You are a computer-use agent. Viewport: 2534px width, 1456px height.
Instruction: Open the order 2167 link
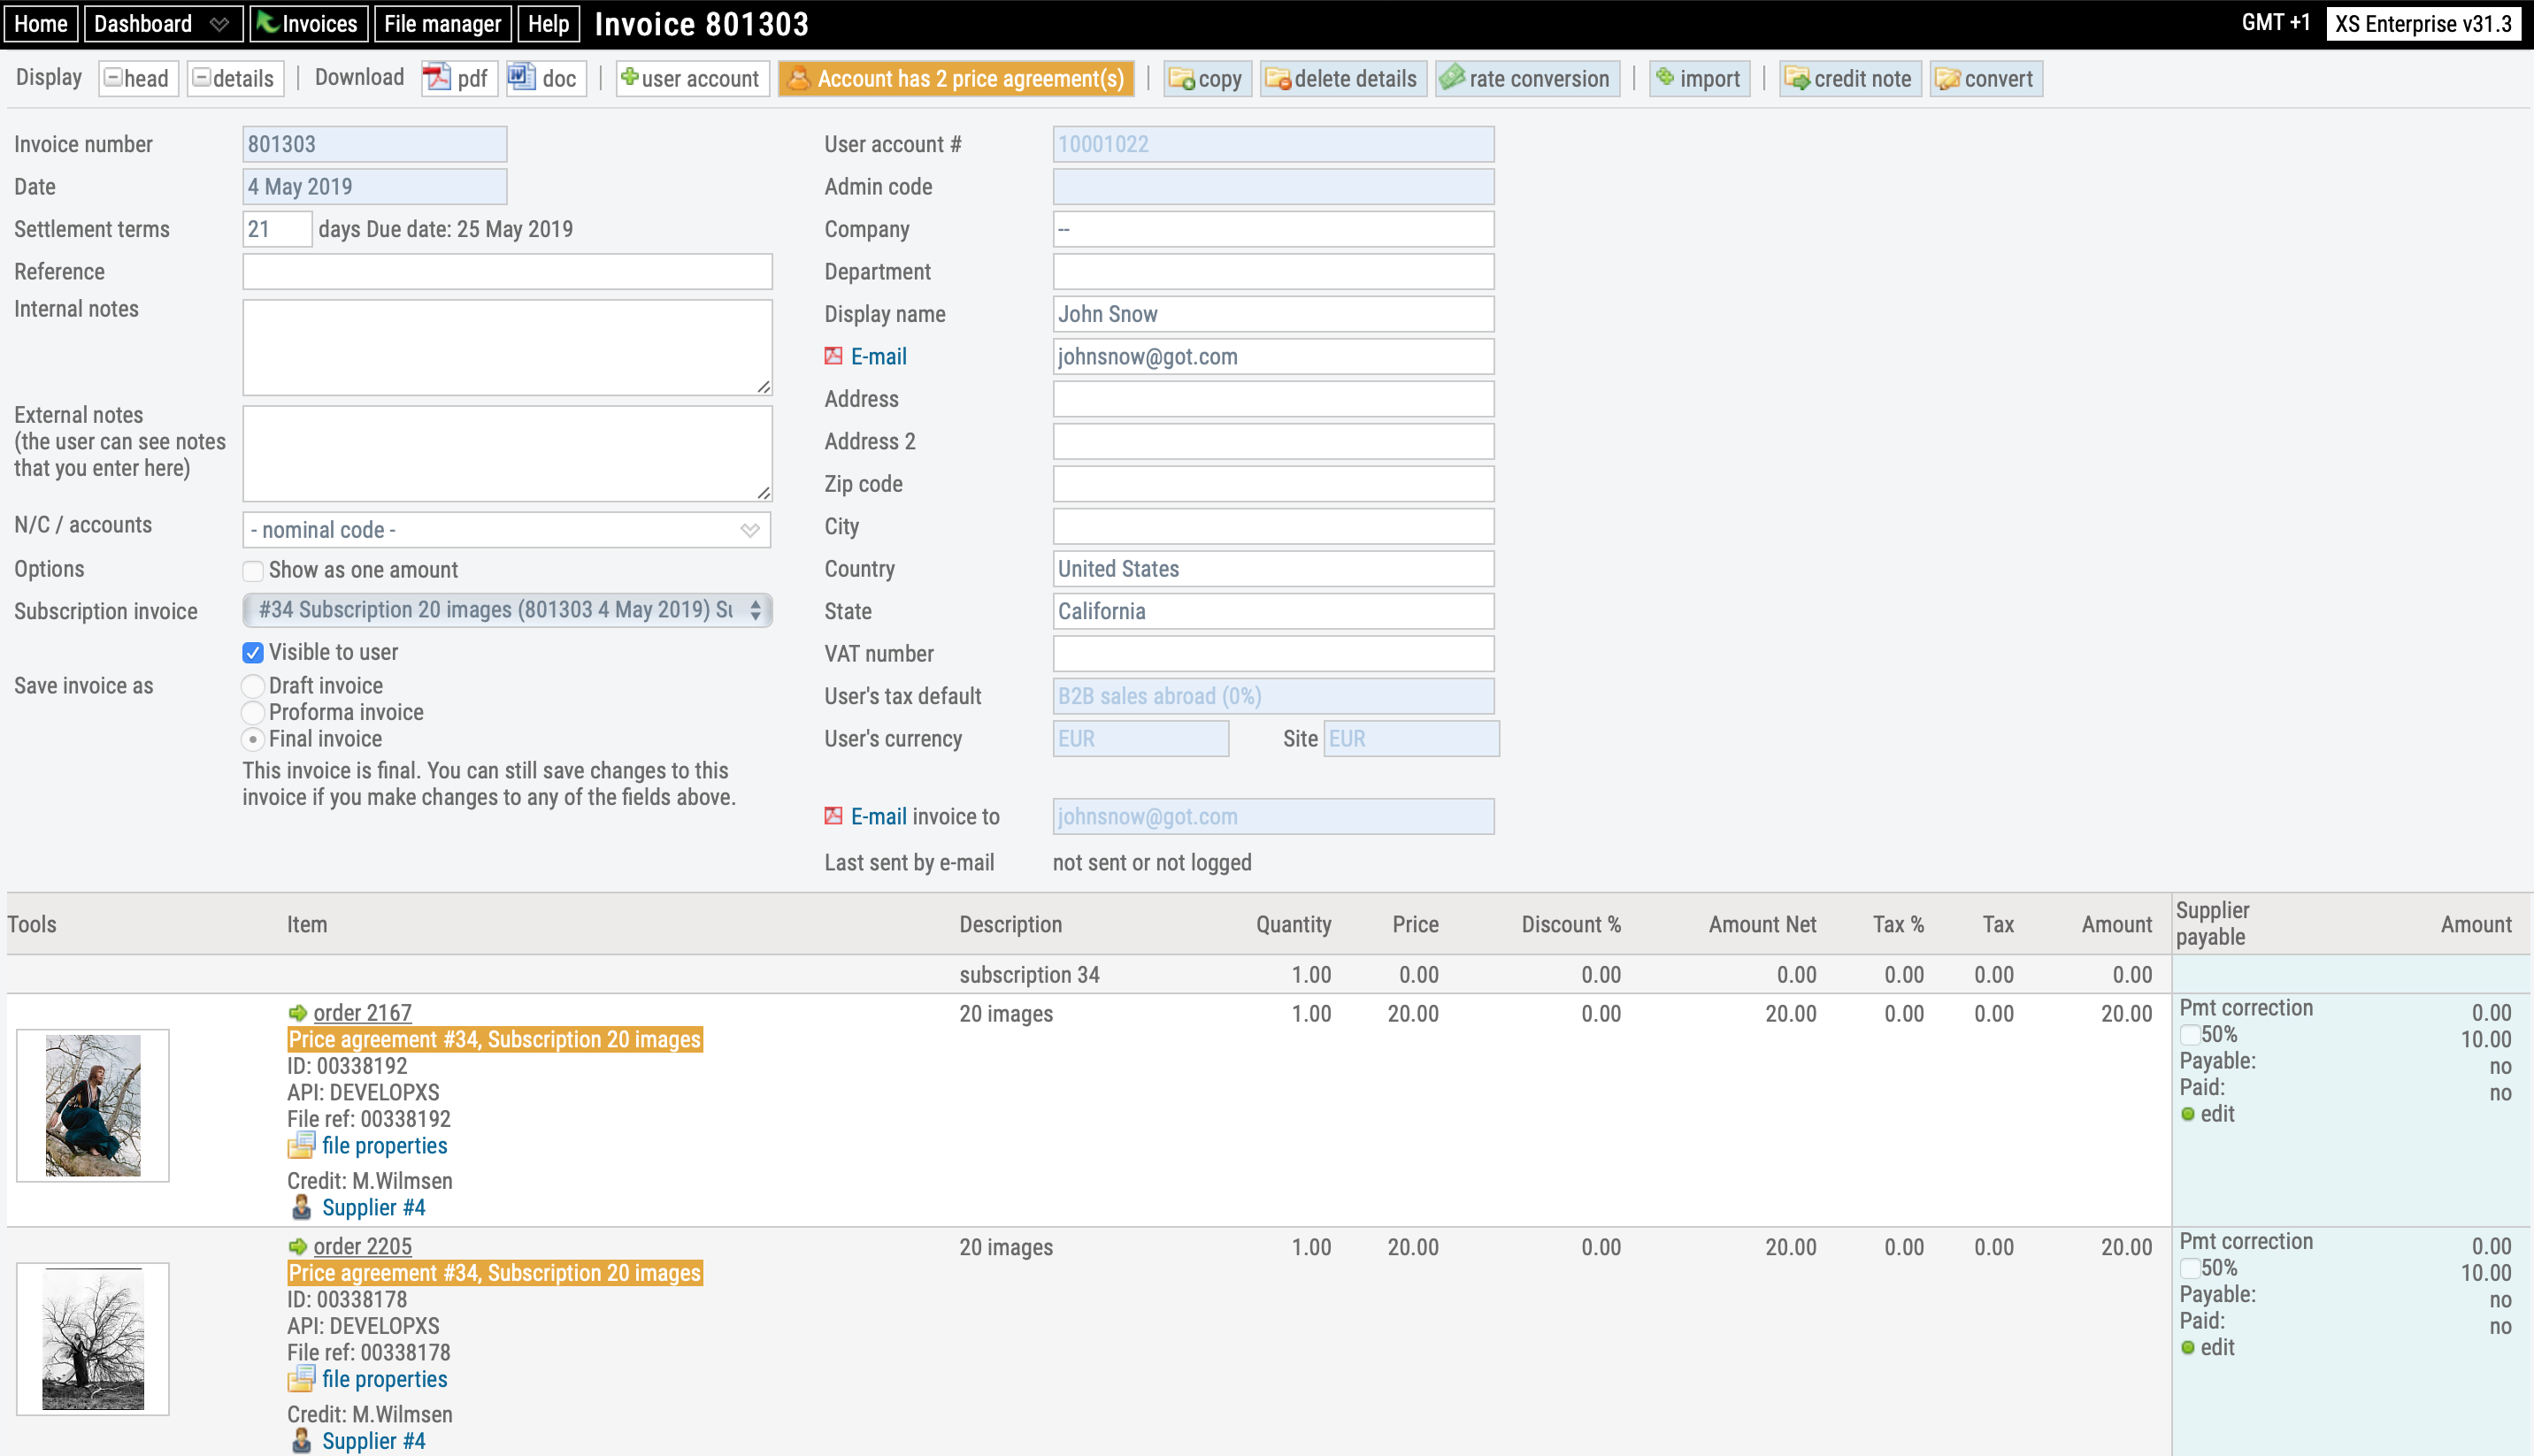point(362,1013)
